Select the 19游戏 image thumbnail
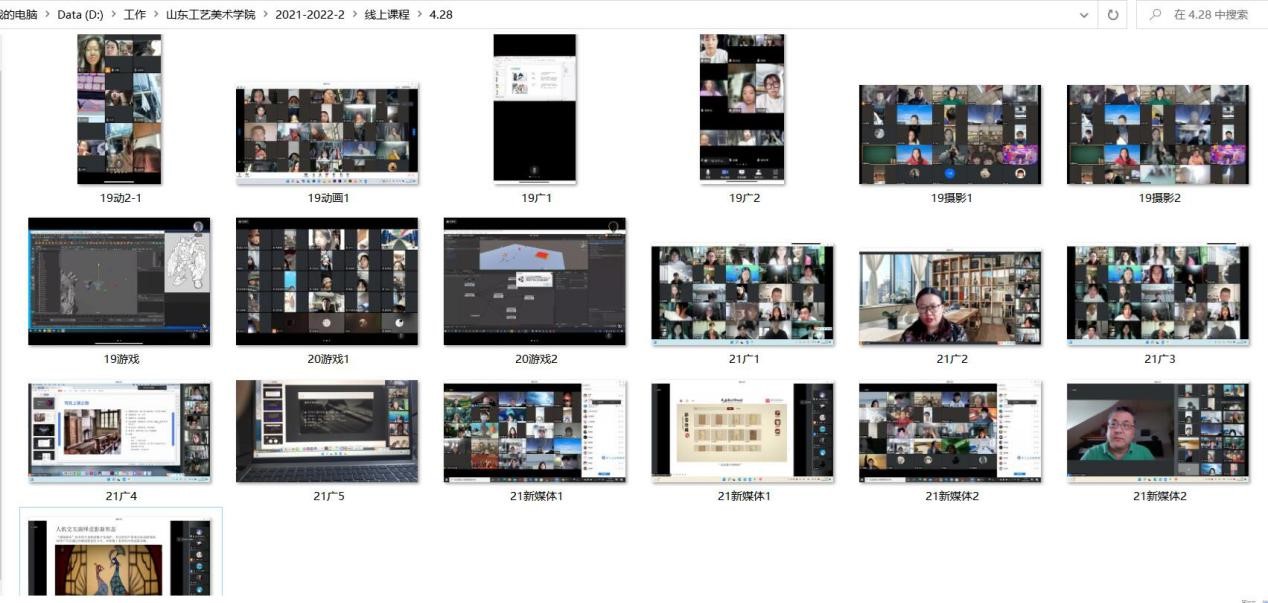The image size is (1268, 603). [x=119, y=282]
